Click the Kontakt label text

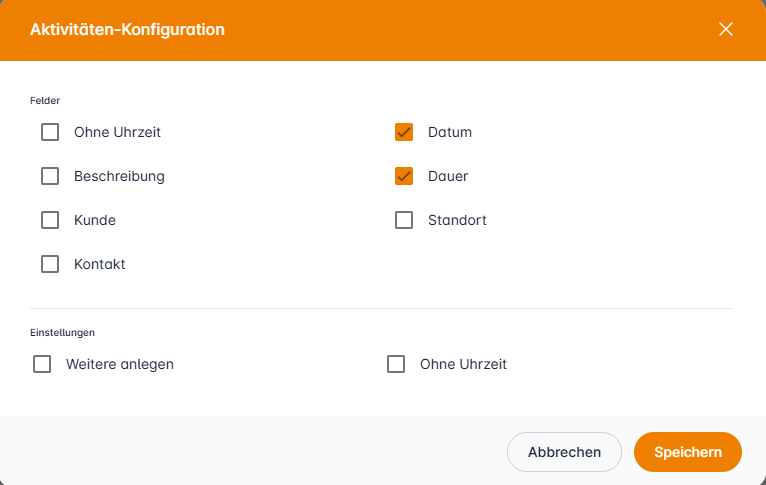pyautogui.click(x=100, y=264)
